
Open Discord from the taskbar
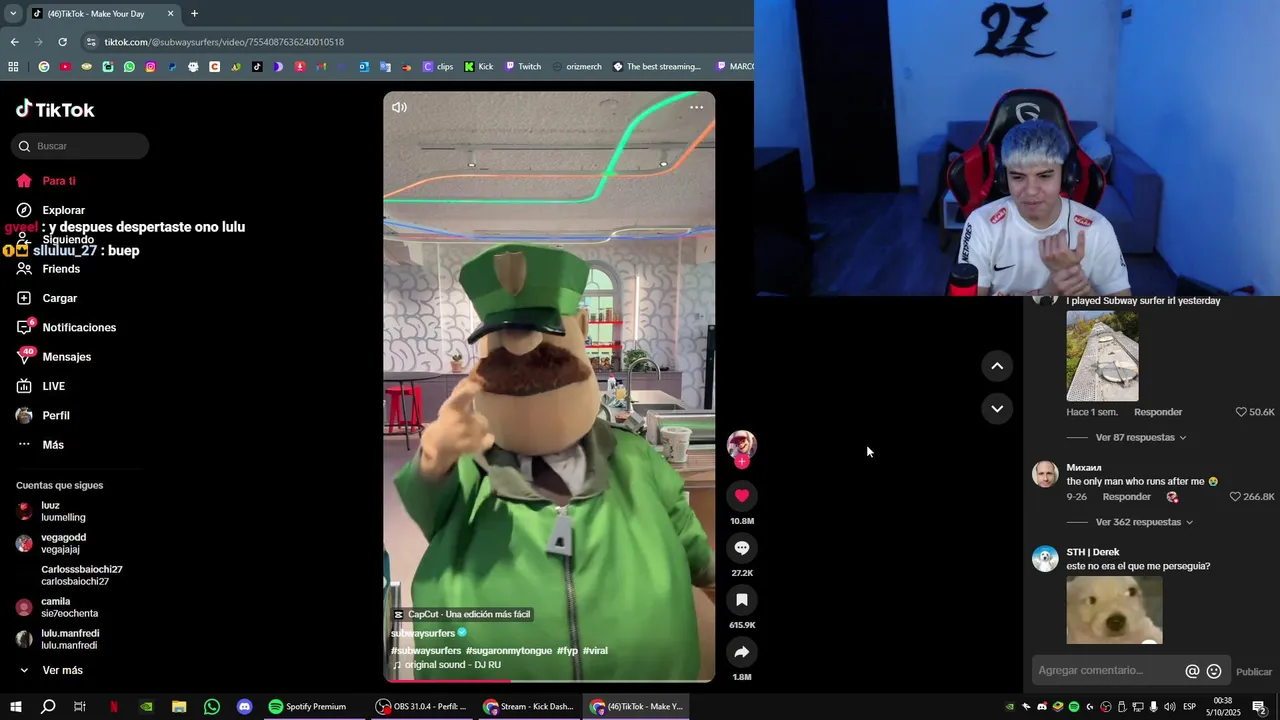(x=245, y=707)
